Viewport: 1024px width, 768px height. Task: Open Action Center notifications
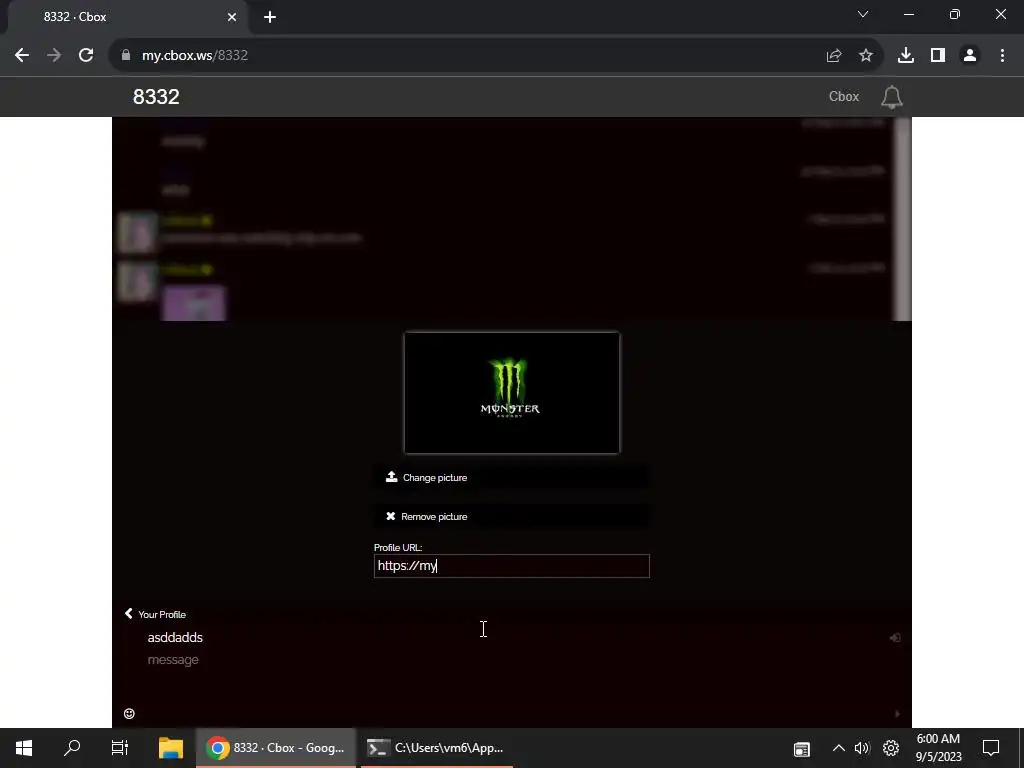click(x=991, y=748)
